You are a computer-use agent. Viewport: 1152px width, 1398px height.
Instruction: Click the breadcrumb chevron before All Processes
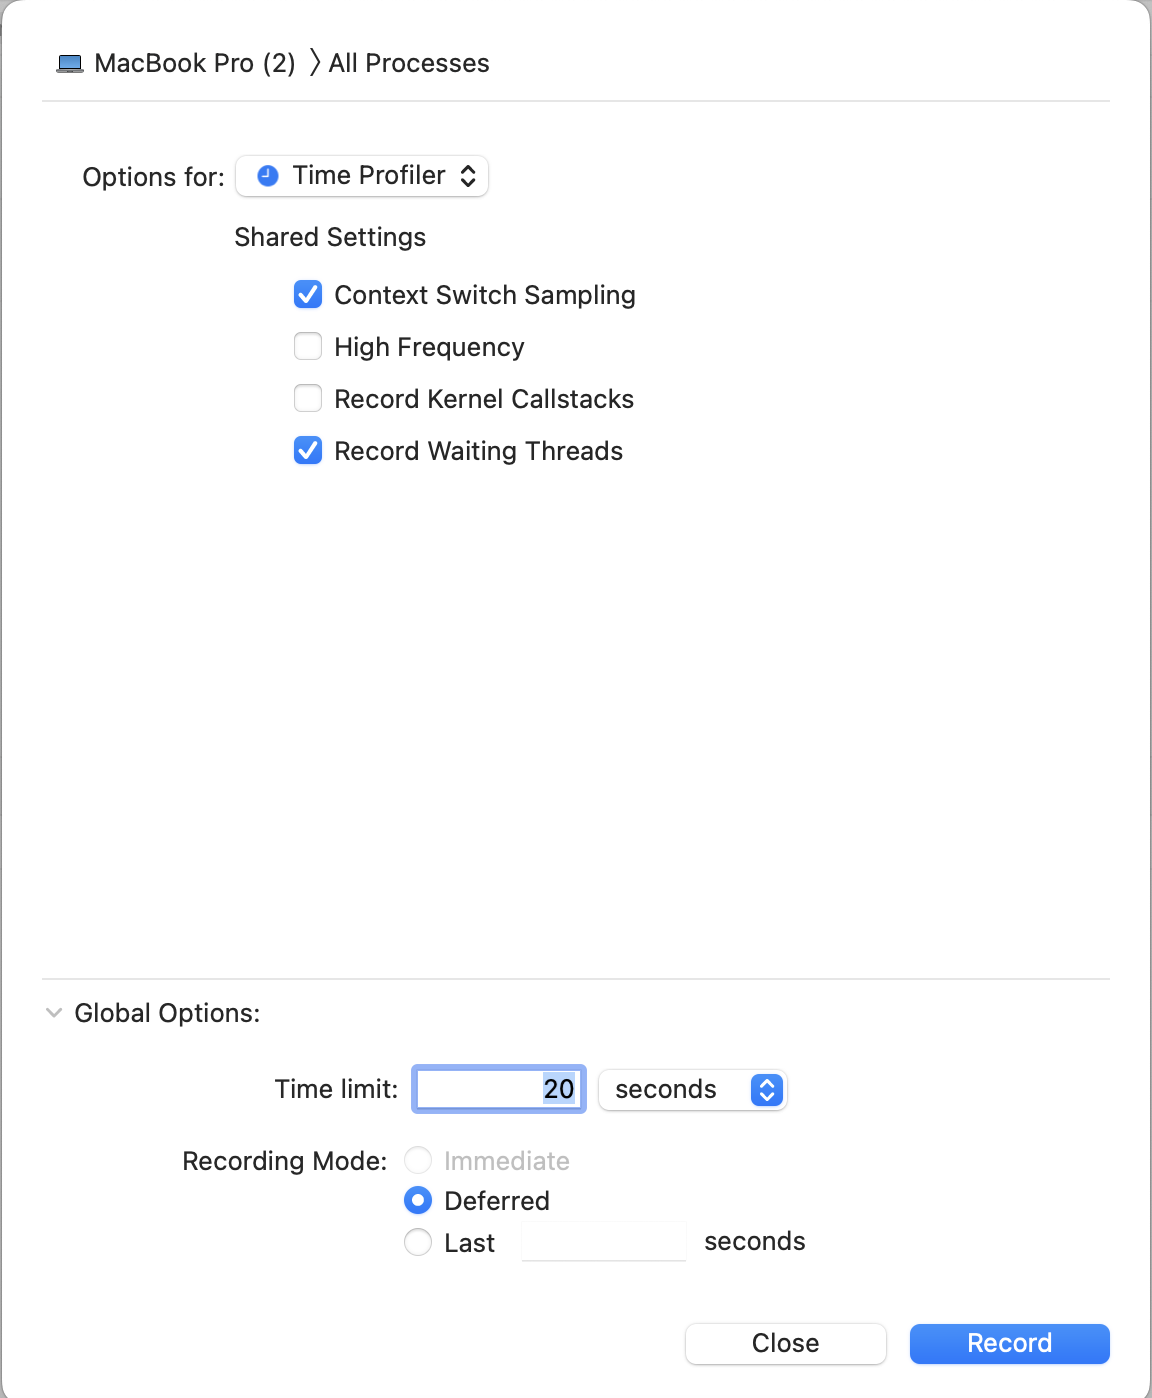315,63
